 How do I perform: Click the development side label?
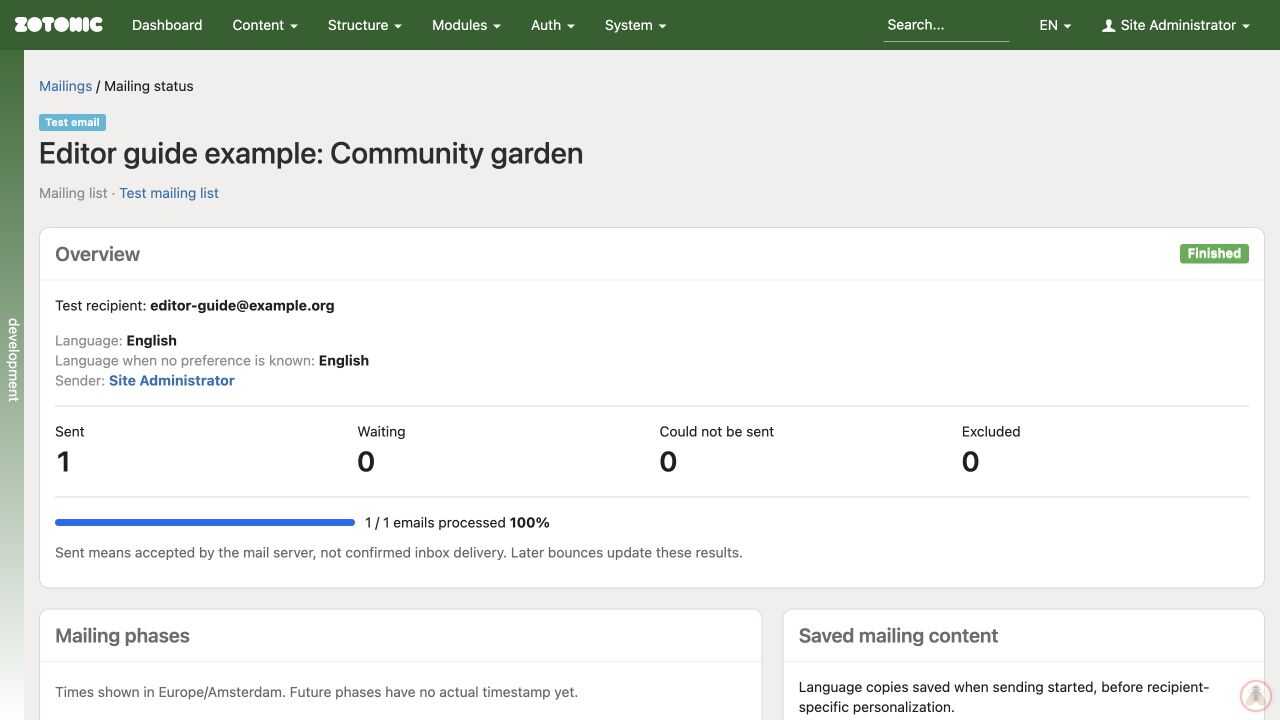click(13, 360)
